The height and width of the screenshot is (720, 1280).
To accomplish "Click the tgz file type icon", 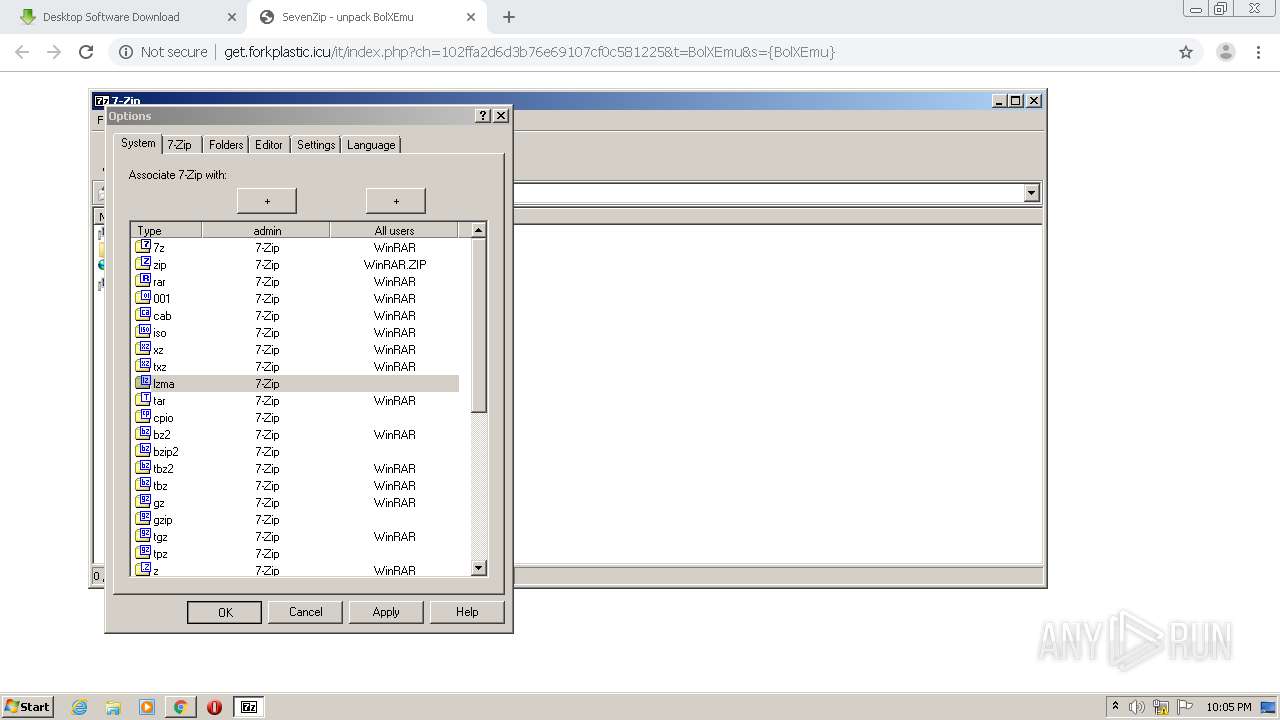I will point(143,536).
